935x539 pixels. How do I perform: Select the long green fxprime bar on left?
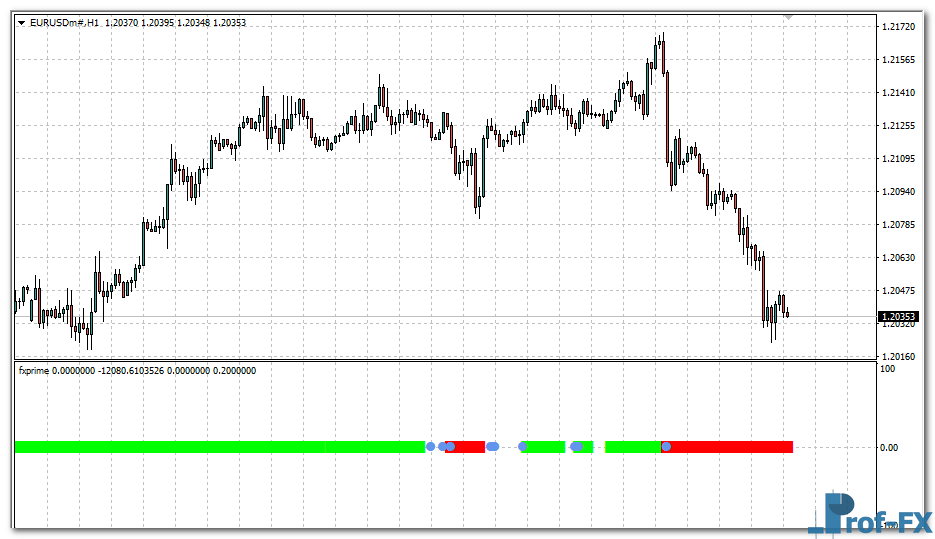[x=220, y=446]
